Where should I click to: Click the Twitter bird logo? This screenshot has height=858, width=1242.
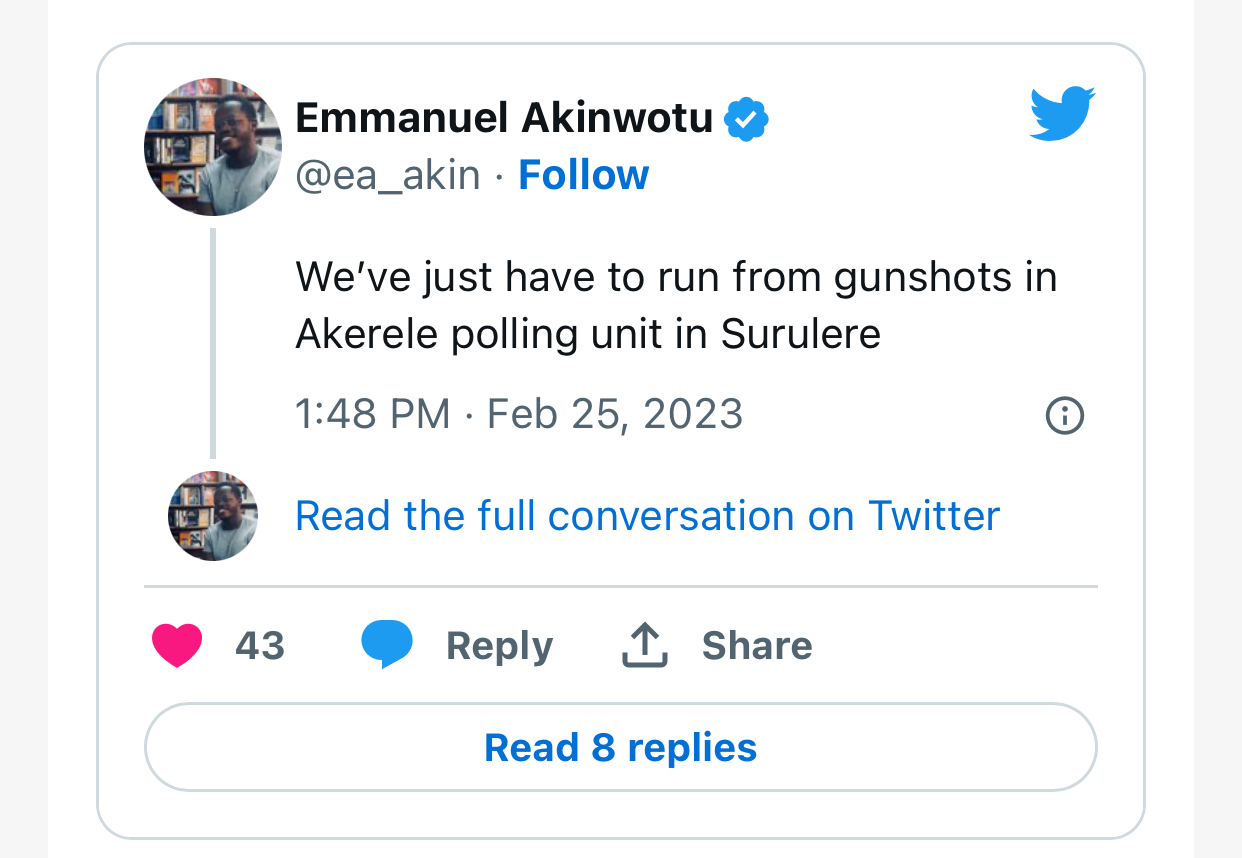point(1062,113)
